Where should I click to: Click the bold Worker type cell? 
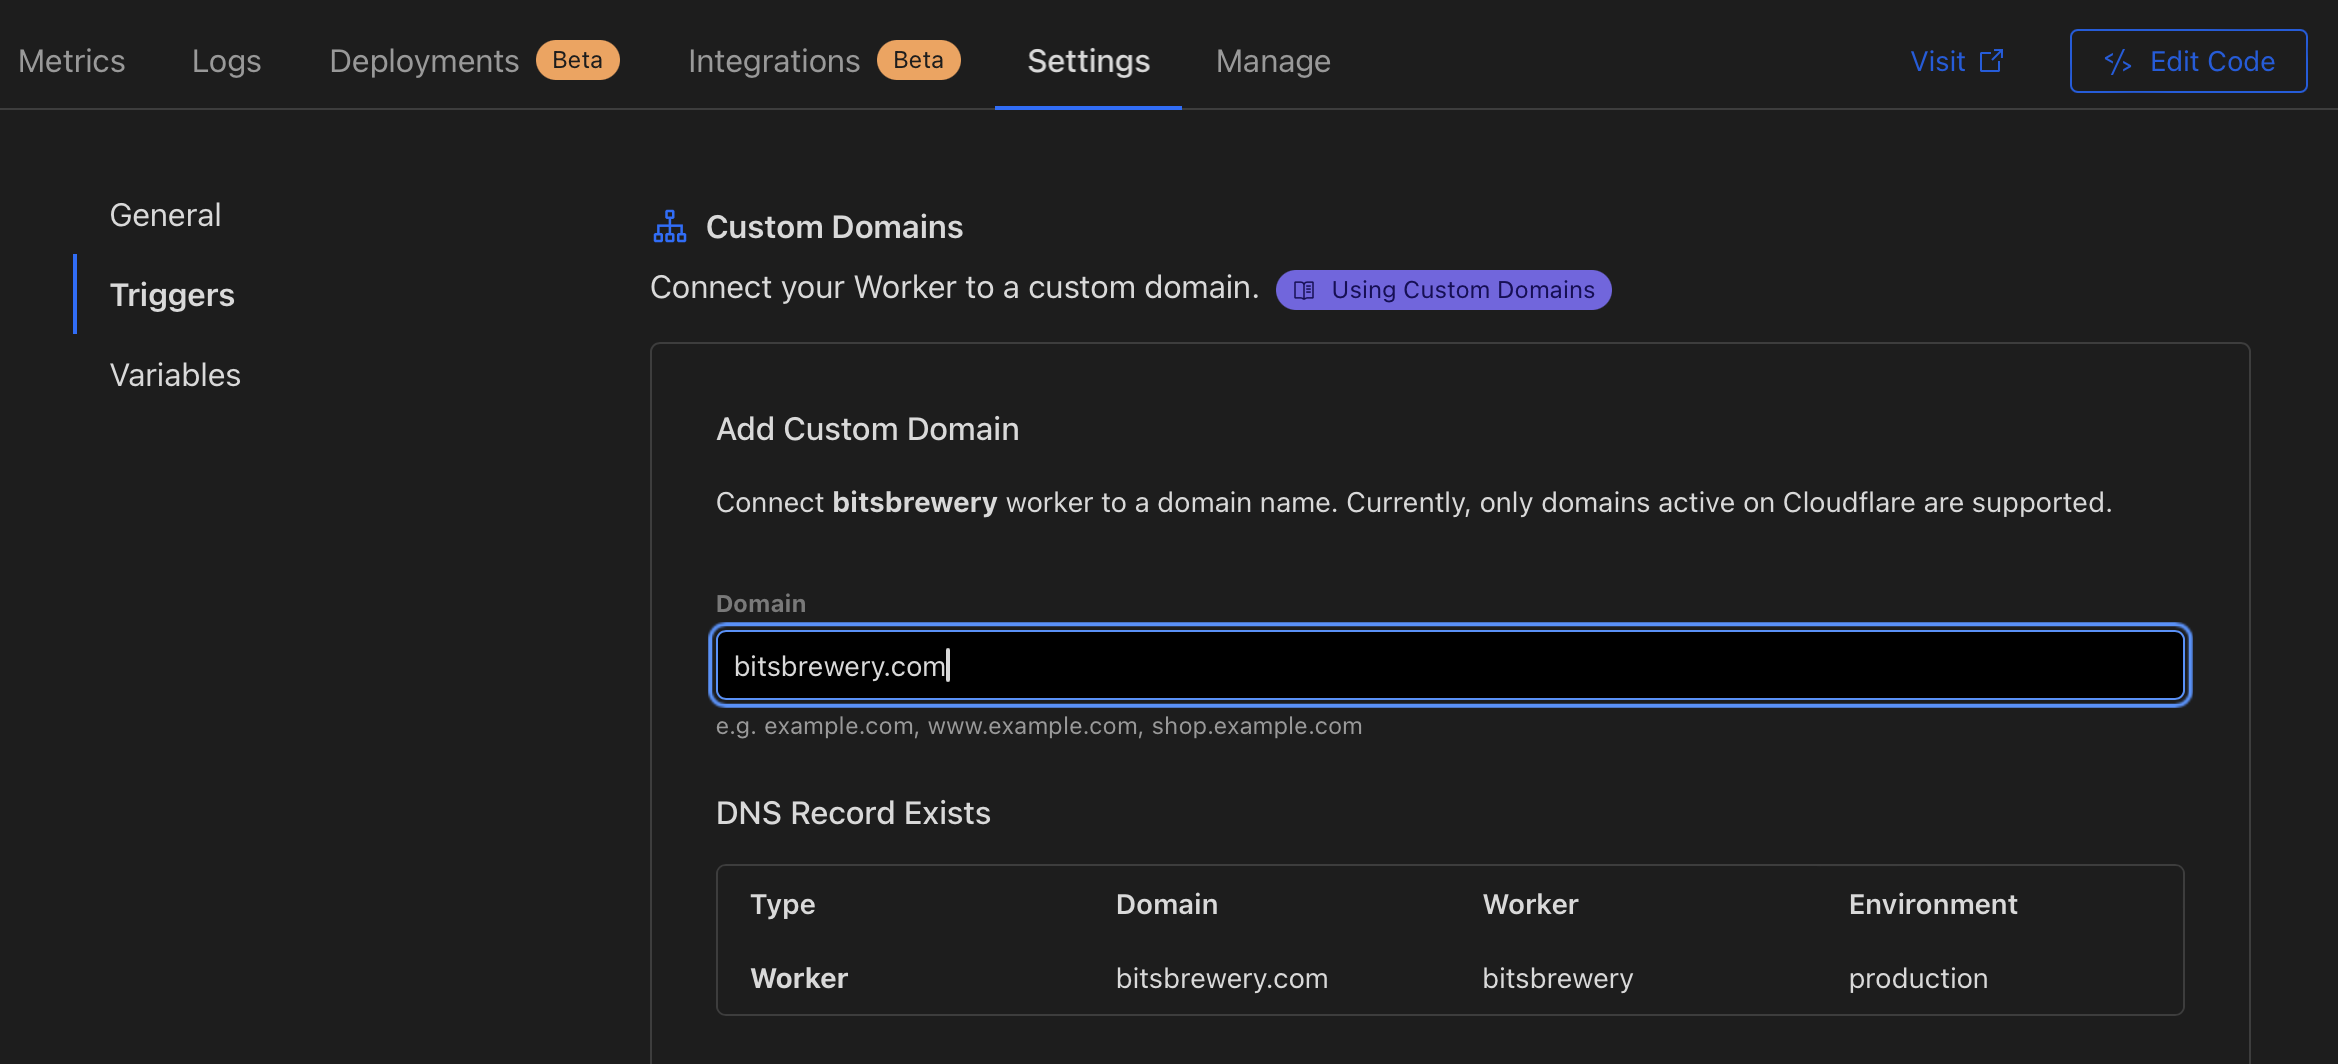coord(799,978)
